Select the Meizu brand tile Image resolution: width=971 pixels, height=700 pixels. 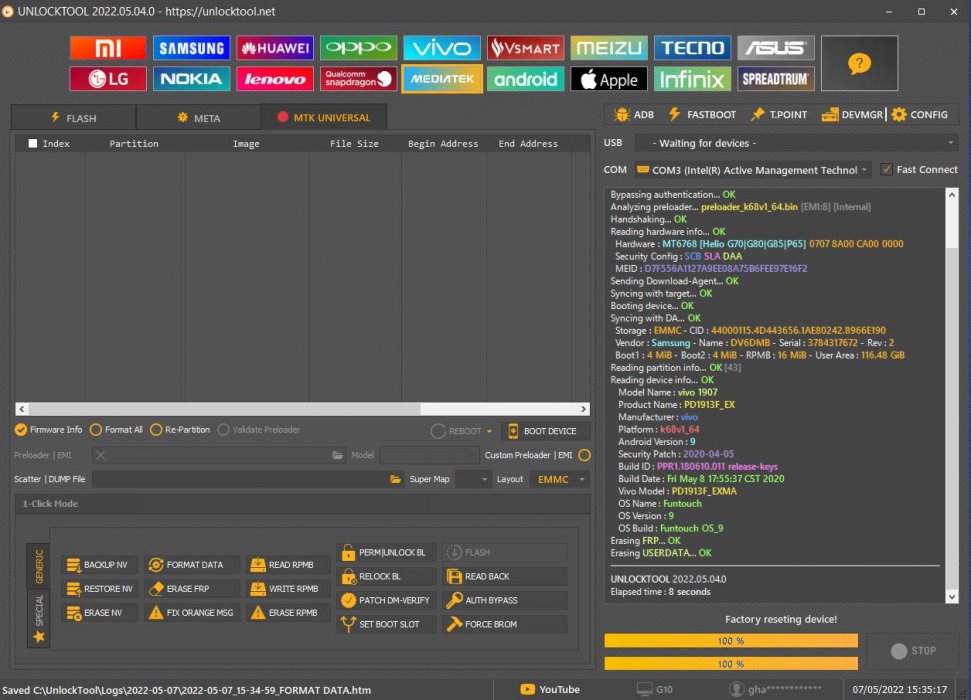click(609, 48)
